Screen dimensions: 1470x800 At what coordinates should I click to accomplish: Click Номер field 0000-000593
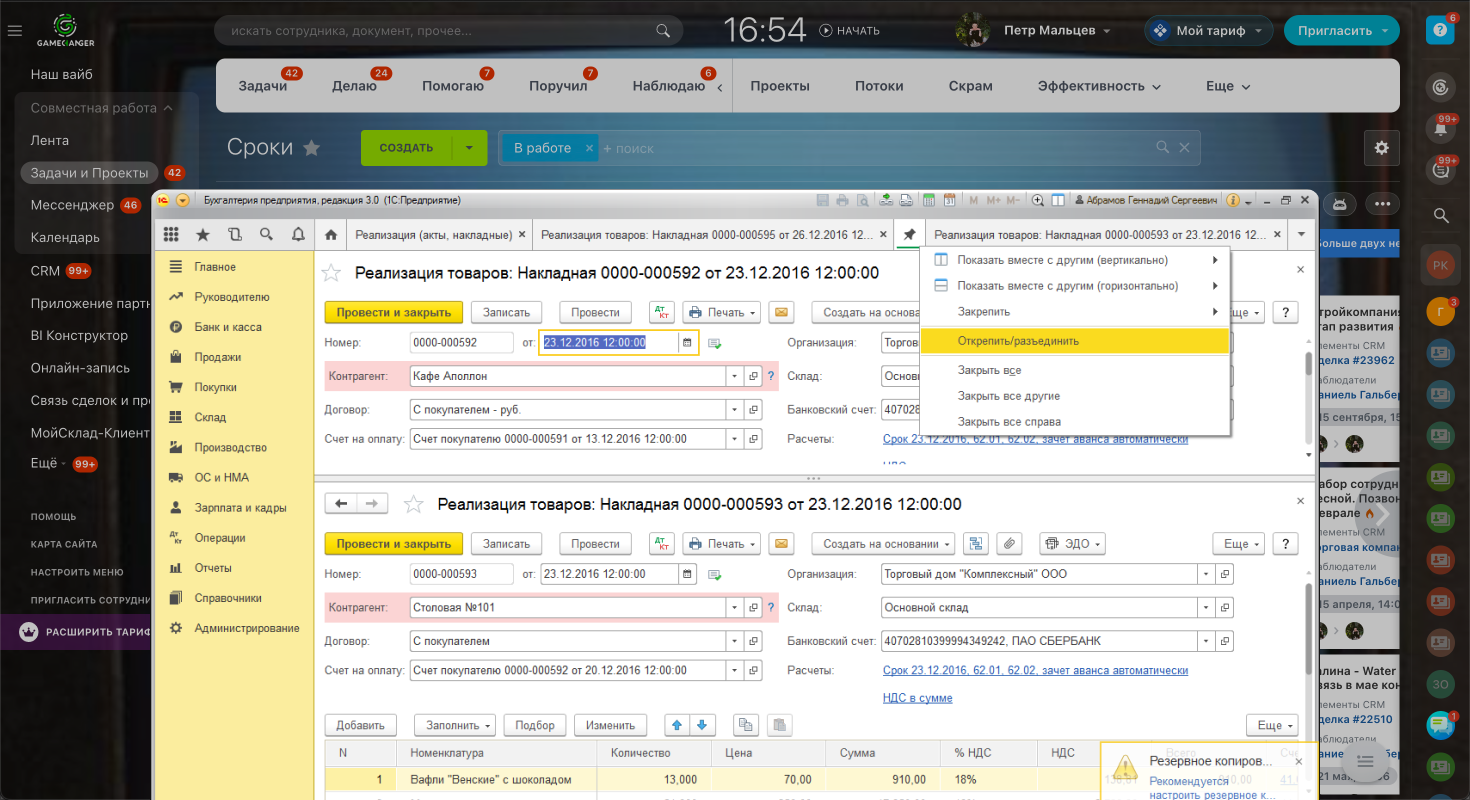pos(461,574)
